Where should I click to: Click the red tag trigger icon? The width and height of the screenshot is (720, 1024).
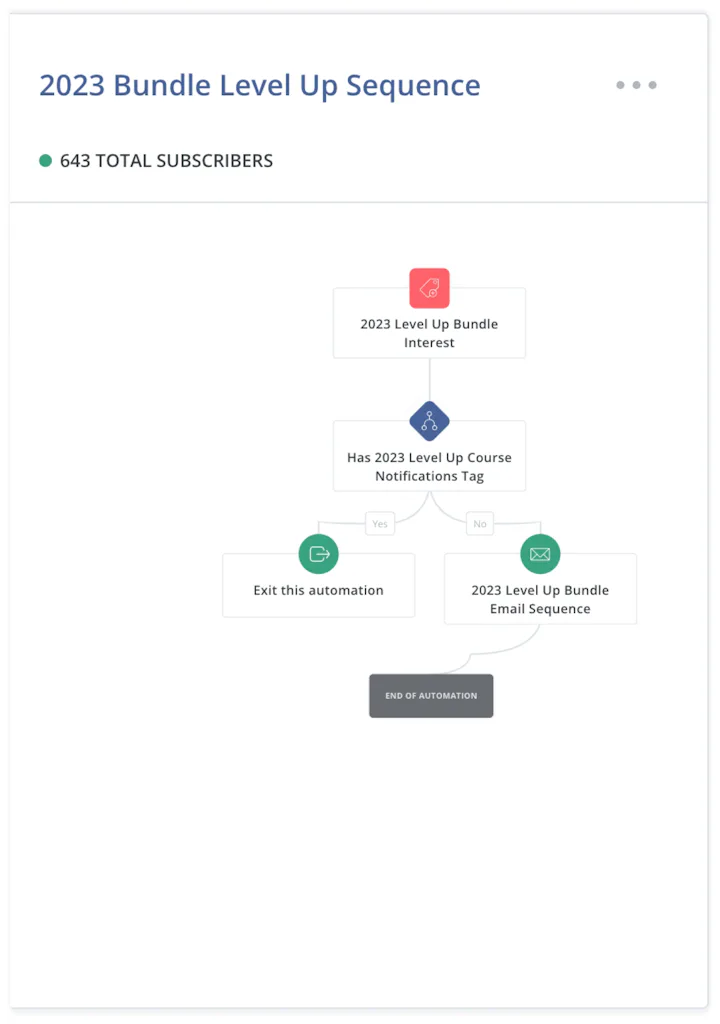[x=429, y=288]
